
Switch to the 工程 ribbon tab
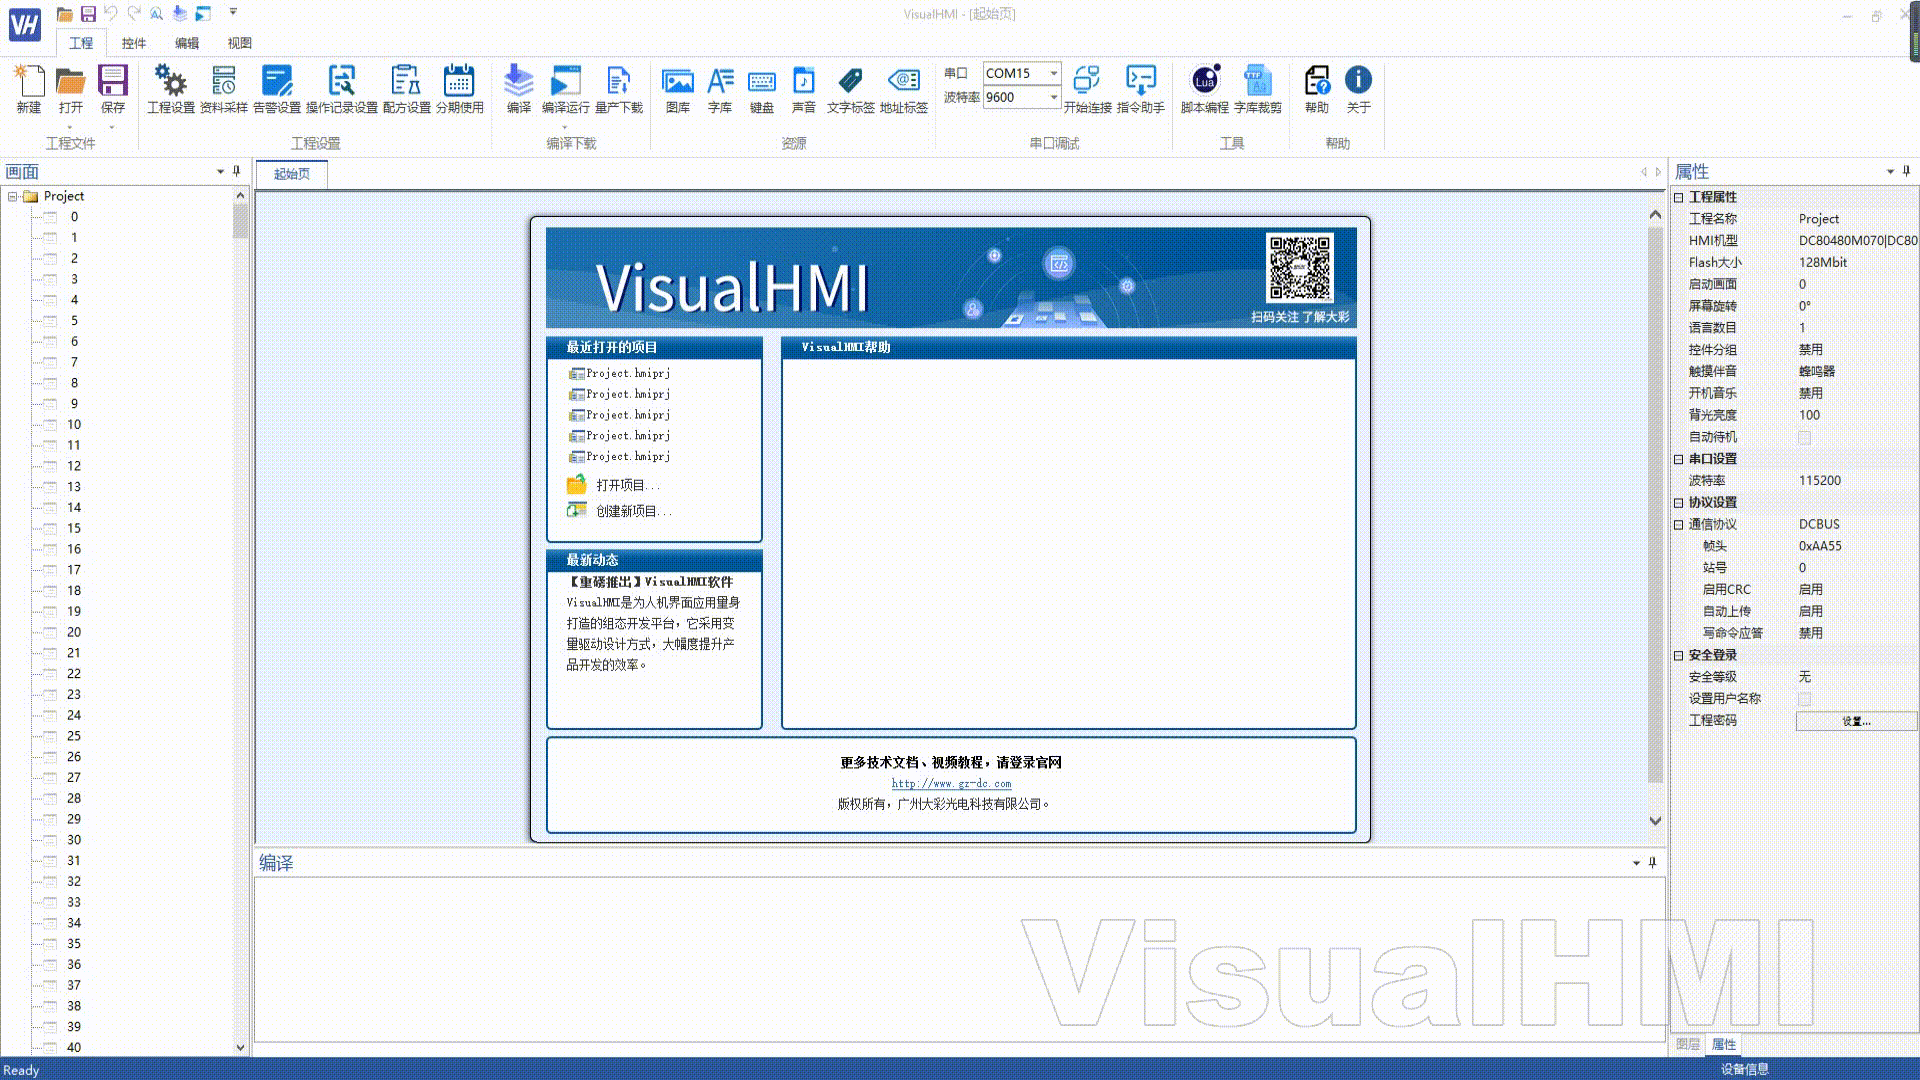[x=81, y=43]
